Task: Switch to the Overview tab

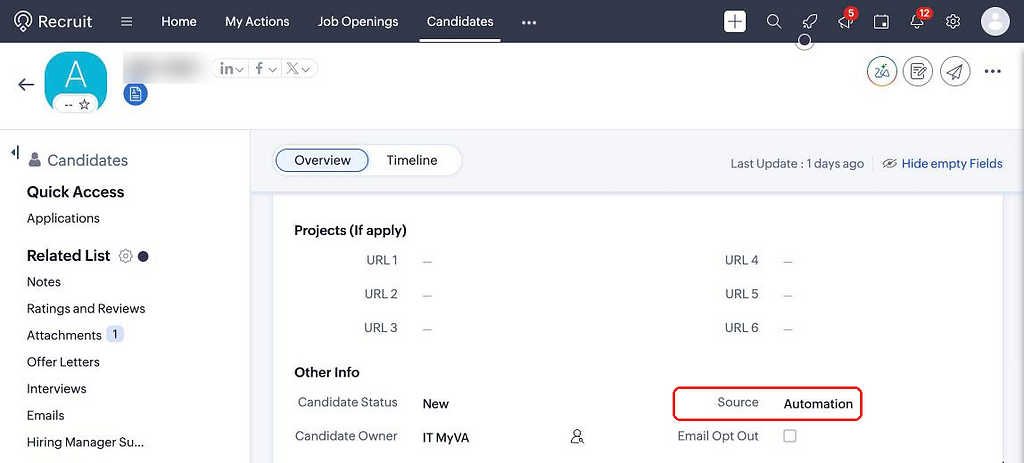Action: [323, 161]
